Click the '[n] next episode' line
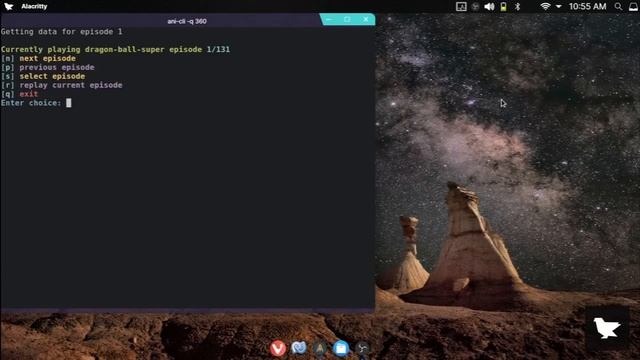 click(x=38, y=58)
